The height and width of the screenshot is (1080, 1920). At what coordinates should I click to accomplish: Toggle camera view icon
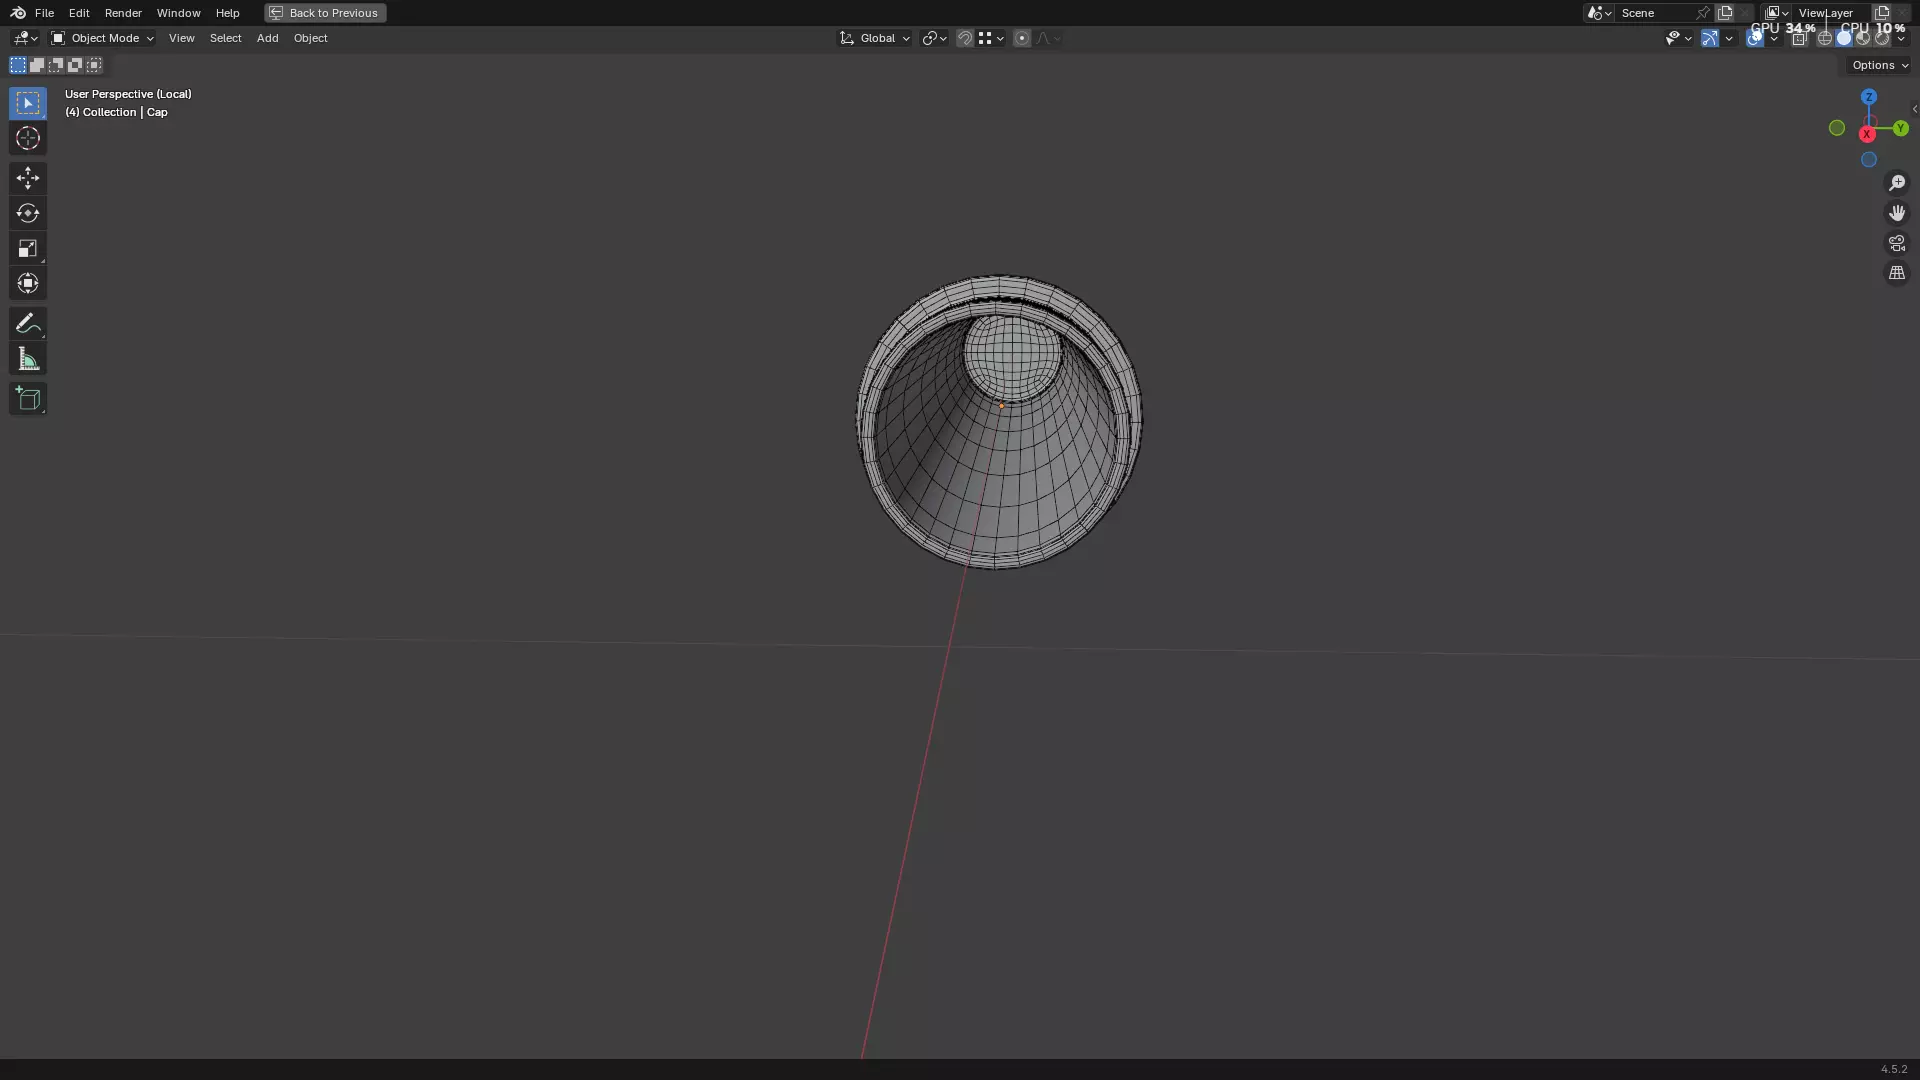(1896, 243)
